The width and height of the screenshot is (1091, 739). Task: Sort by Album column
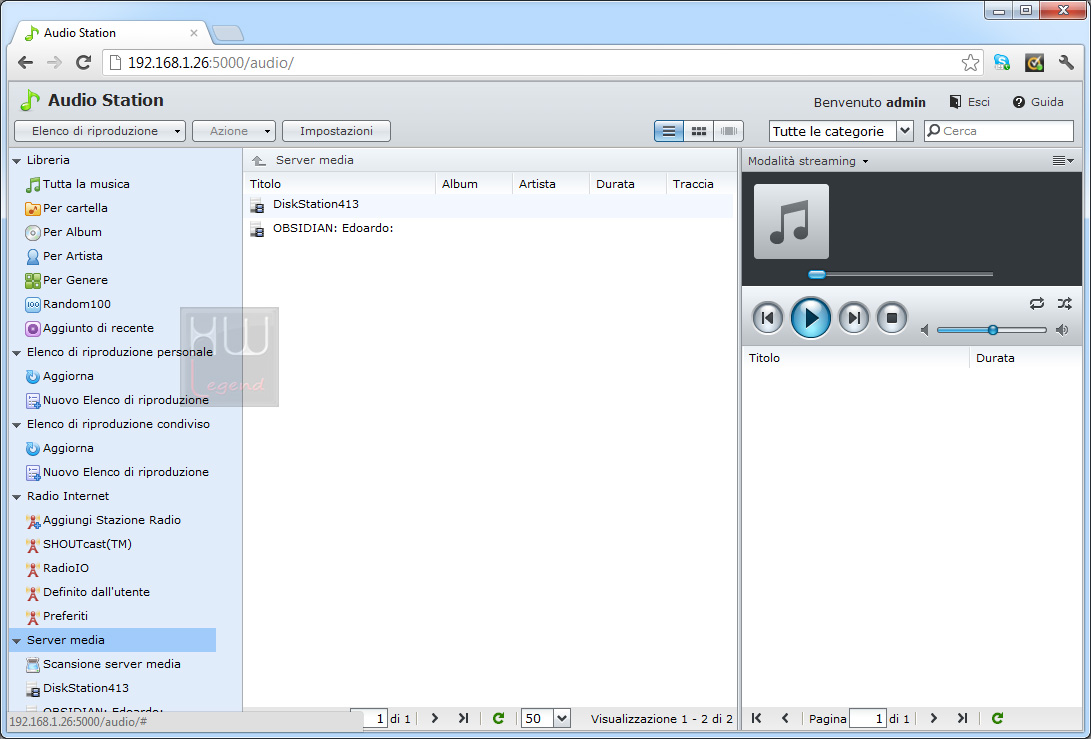coord(474,184)
